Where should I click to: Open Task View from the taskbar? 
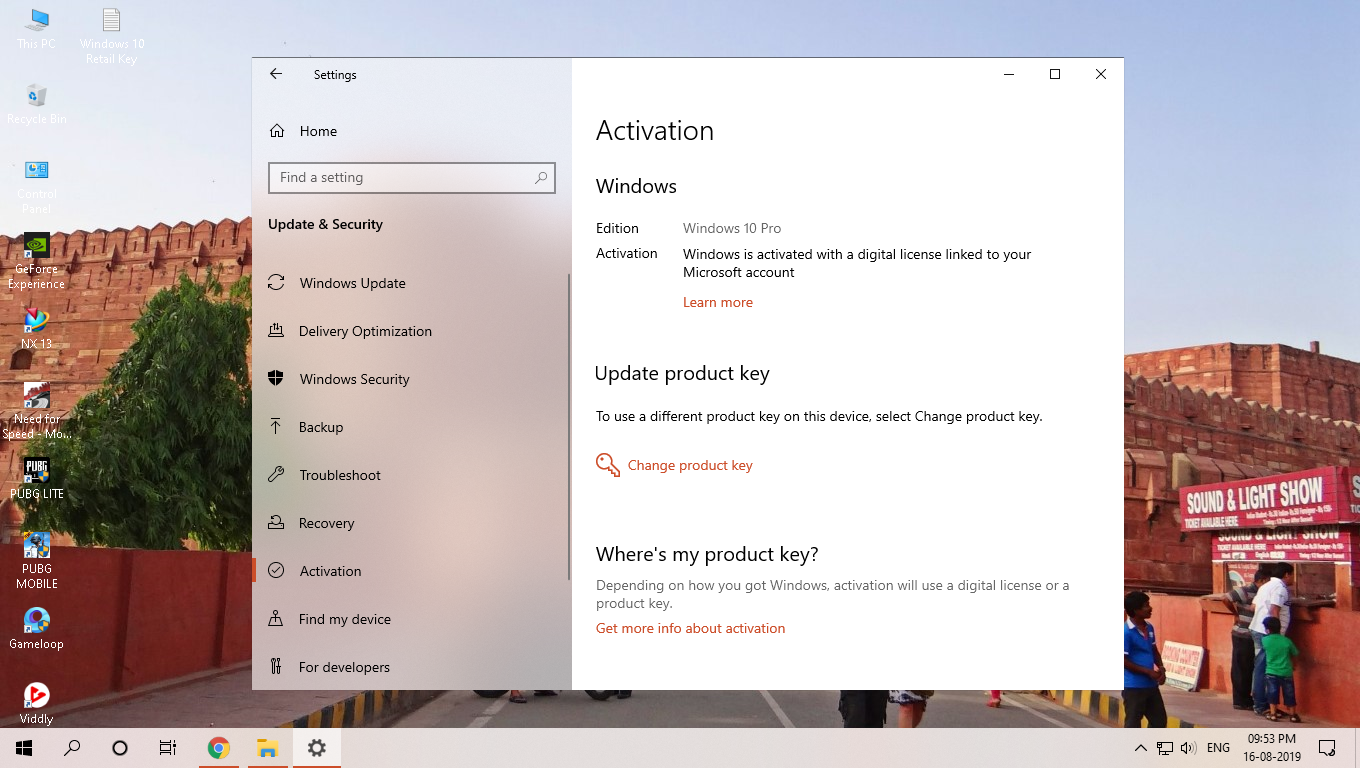pos(168,748)
